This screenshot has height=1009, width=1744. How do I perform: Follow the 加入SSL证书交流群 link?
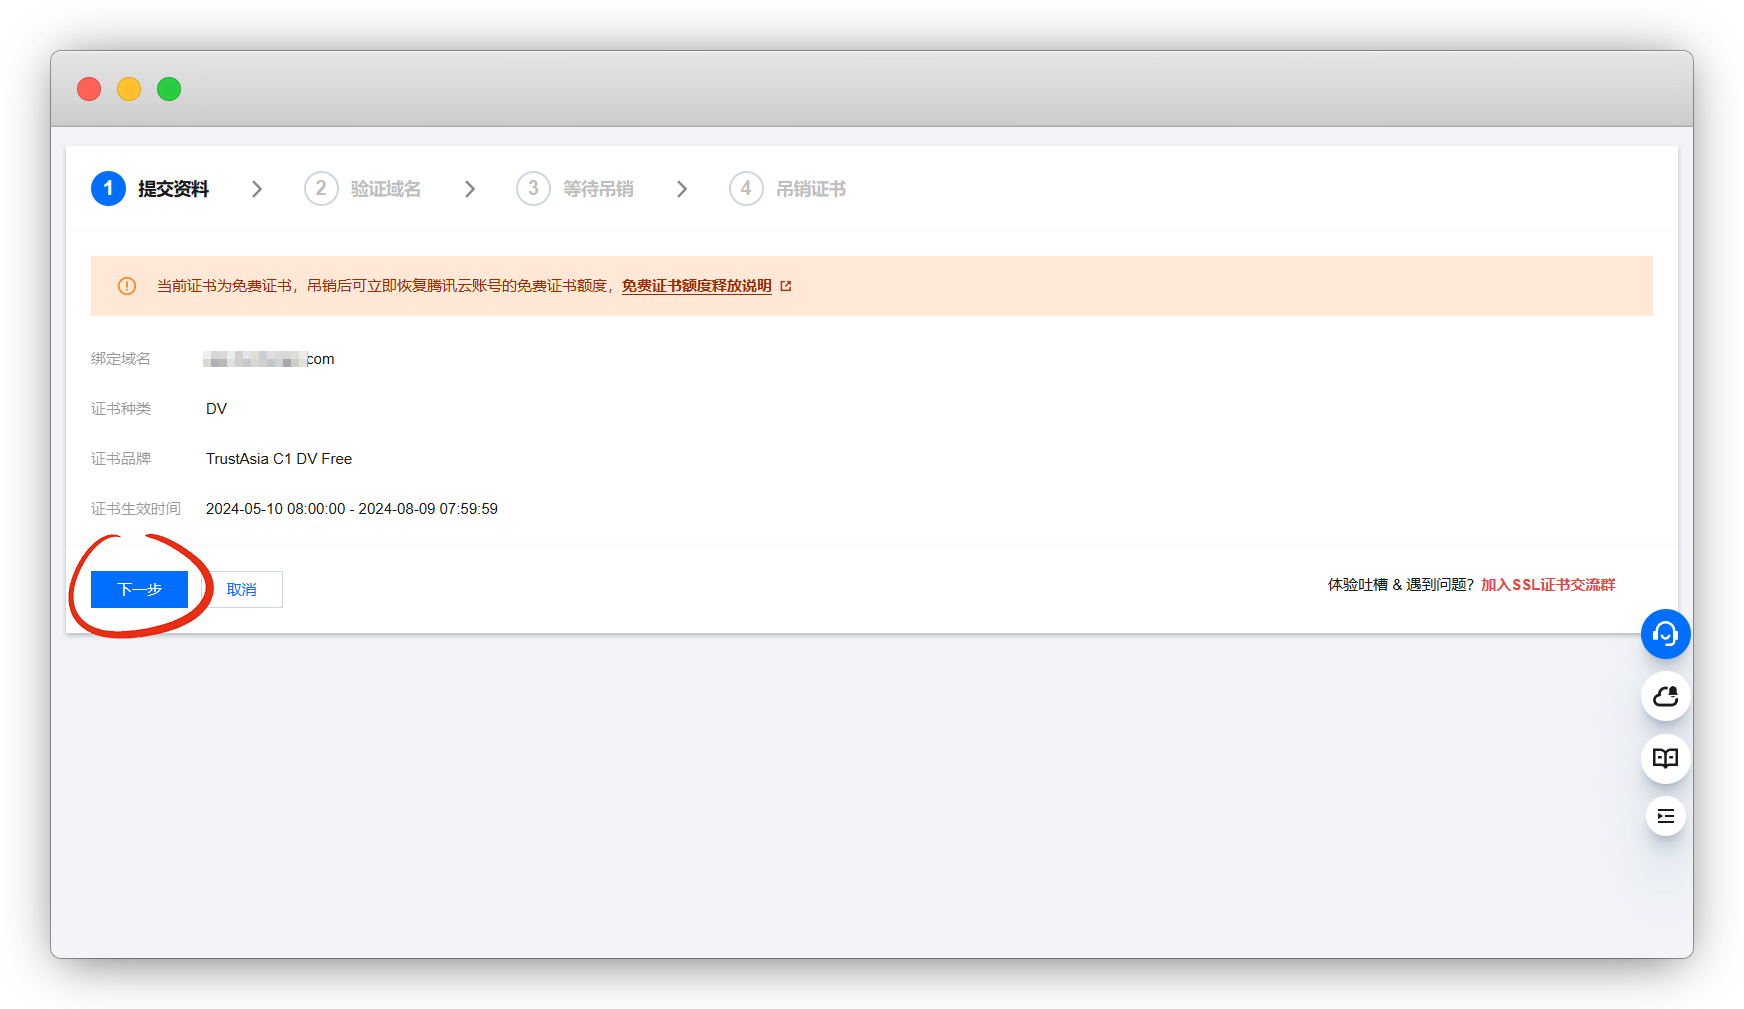[x=1548, y=585]
